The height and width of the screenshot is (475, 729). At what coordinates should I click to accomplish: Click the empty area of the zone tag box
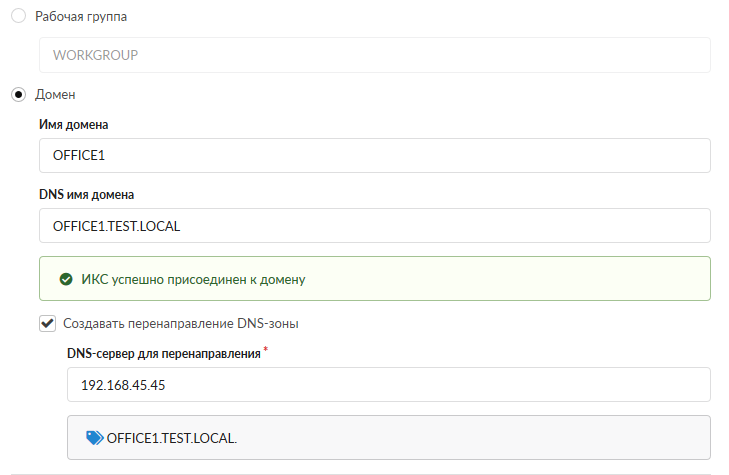click(480, 437)
